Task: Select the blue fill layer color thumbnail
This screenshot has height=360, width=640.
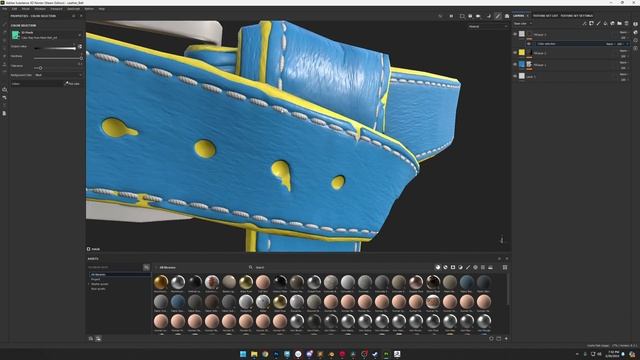Action: tap(522, 64)
